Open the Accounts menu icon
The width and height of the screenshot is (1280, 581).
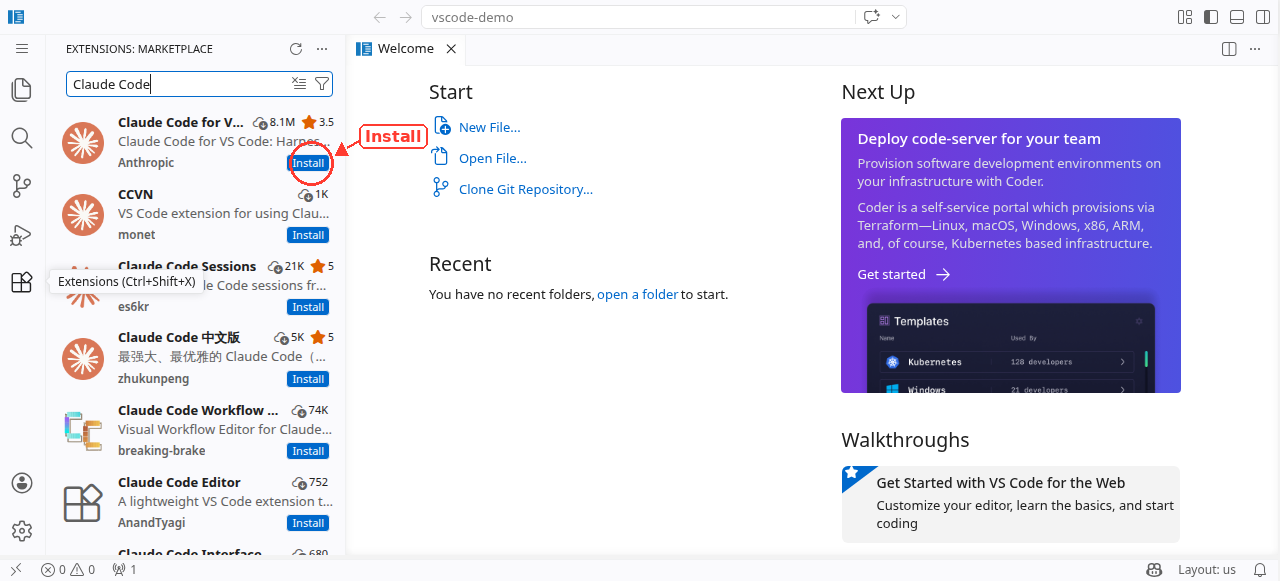[22, 483]
